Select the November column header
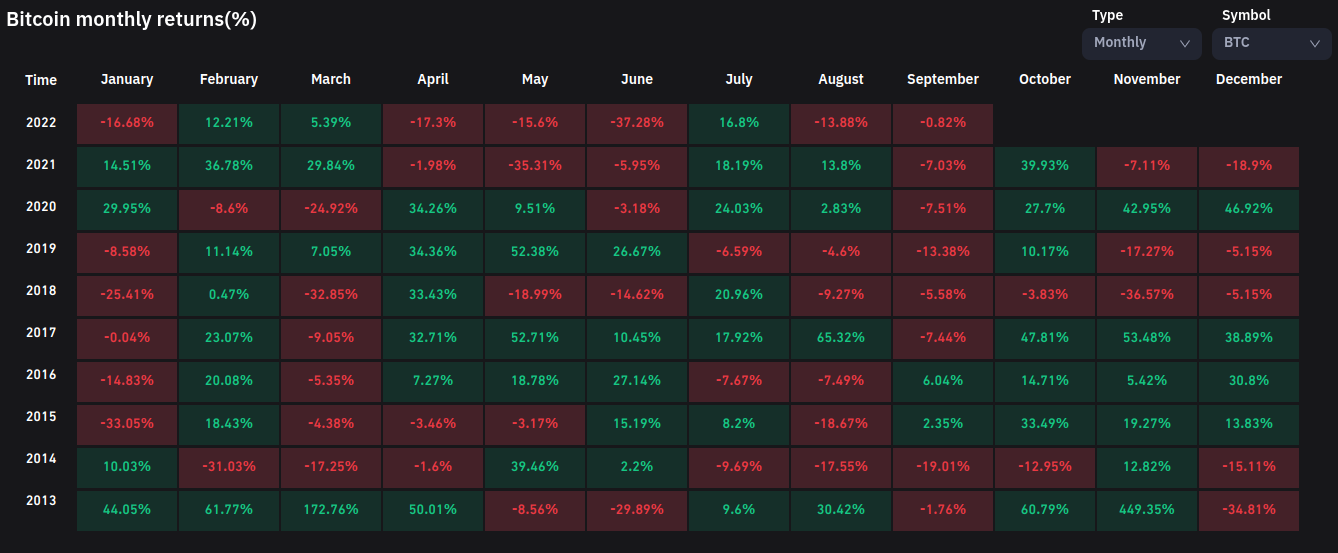Viewport: 1338px width, 553px height. (x=1147, y=79)
